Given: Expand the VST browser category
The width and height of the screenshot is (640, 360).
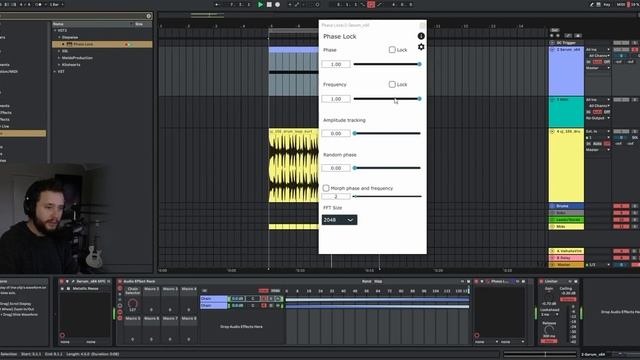Looking at the screenshot, I should (55, 71).
